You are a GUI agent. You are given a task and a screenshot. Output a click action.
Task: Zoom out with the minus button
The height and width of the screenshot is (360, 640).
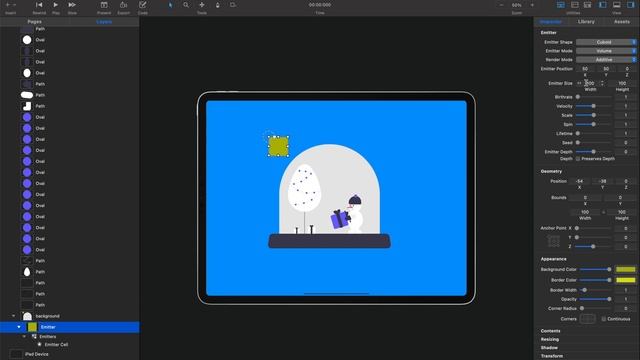click(501, 5)
